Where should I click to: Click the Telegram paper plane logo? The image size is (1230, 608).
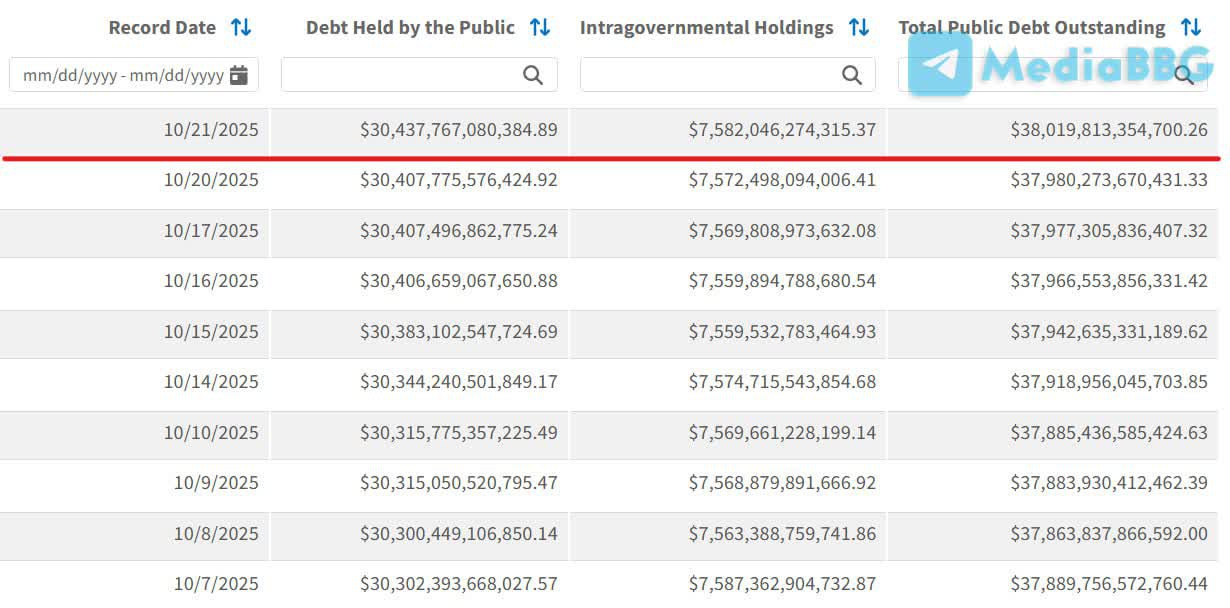coord(940,64)
